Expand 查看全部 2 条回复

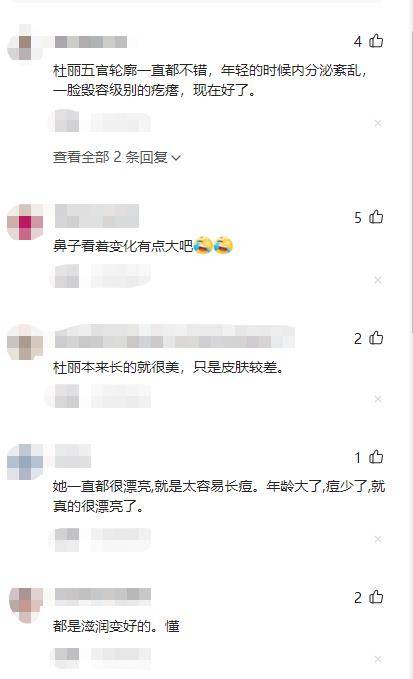point(116,157)
